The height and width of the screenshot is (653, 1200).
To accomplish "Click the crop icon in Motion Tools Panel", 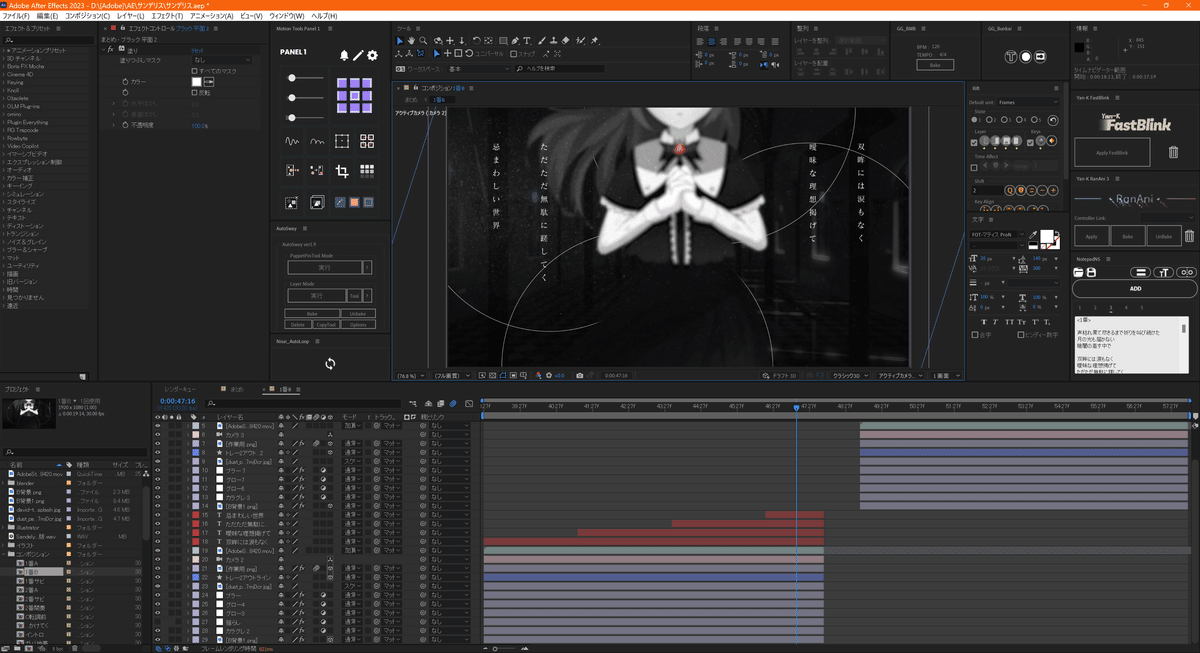I will [342, 171].
